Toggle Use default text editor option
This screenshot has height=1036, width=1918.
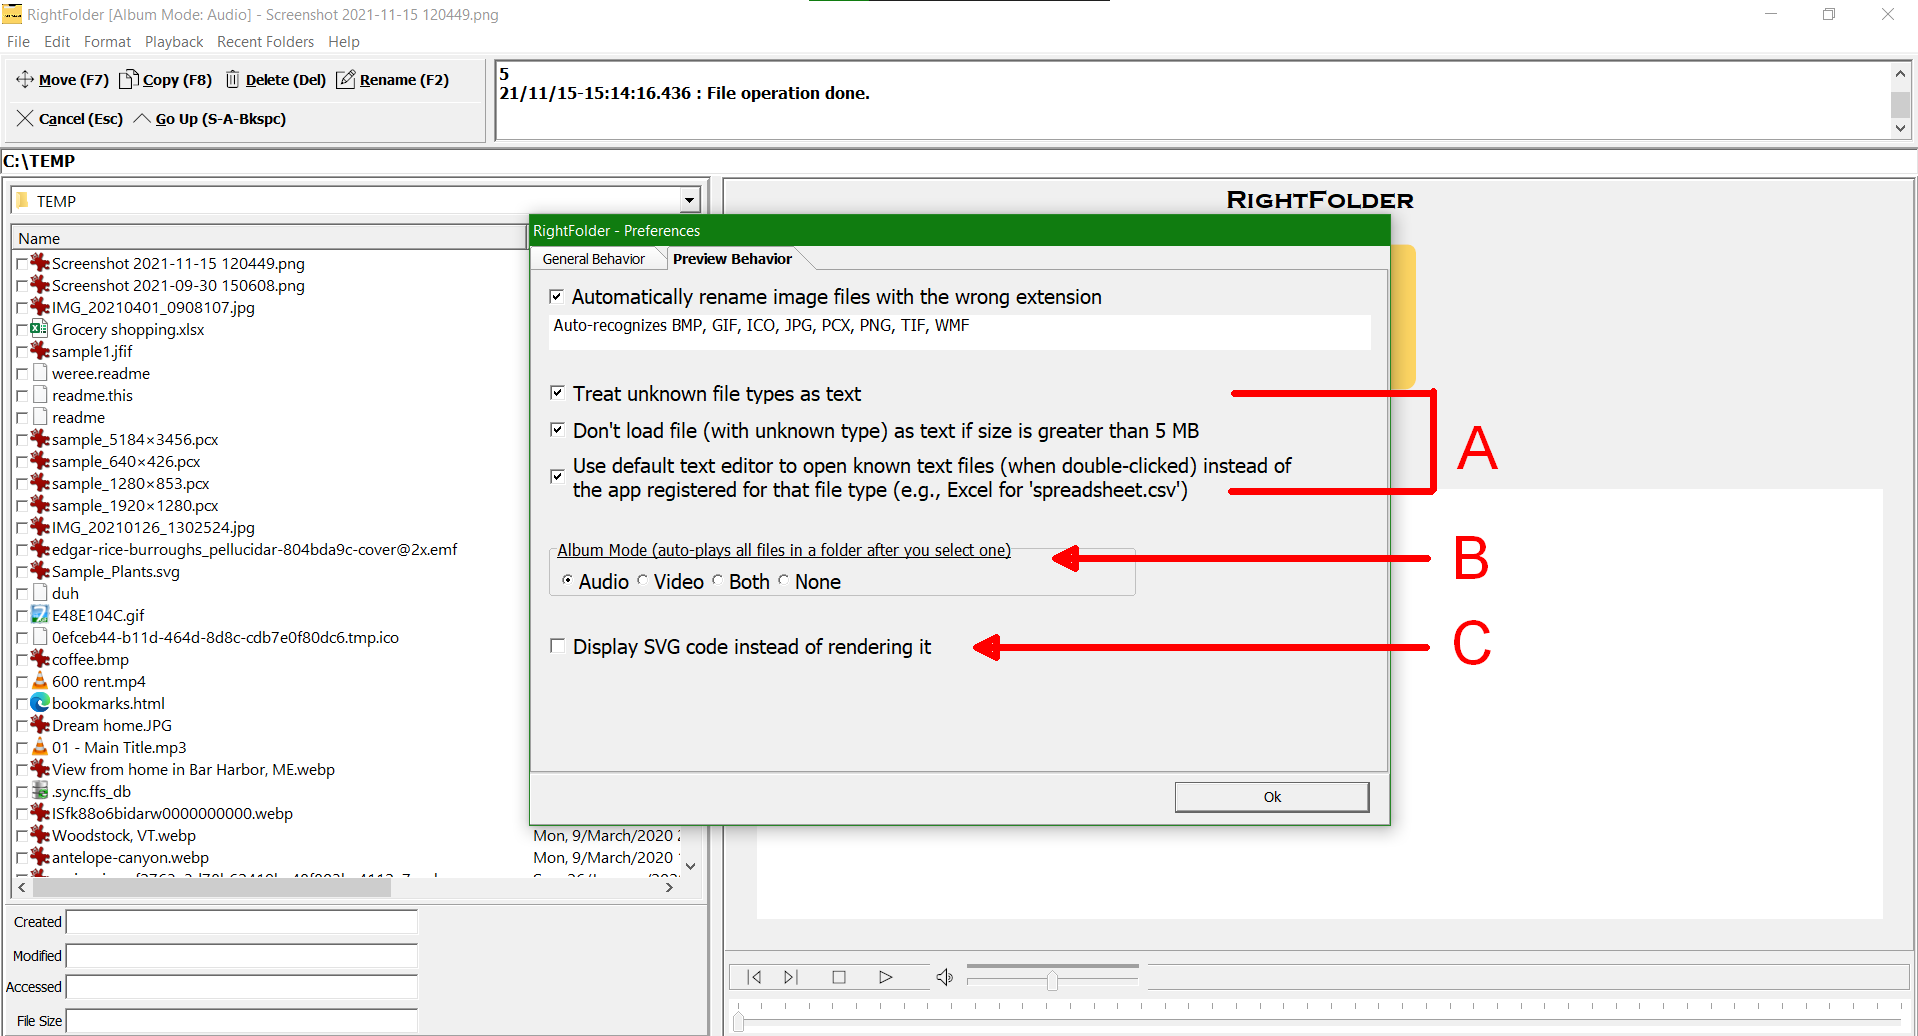557,477
